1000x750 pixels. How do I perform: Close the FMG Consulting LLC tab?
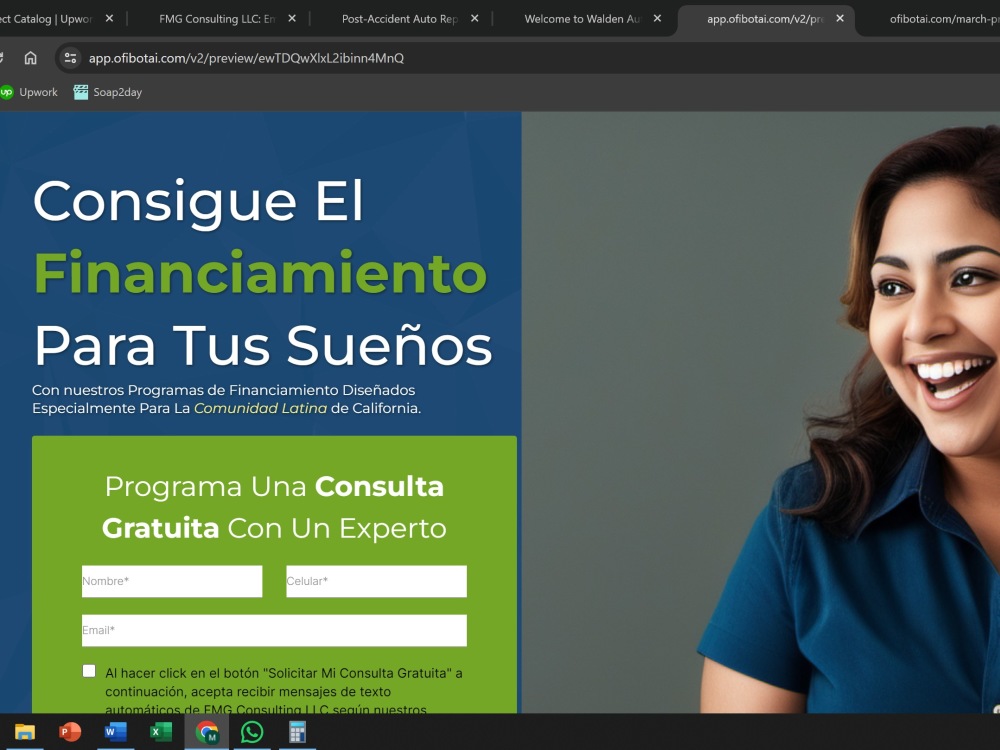[291, 18]
